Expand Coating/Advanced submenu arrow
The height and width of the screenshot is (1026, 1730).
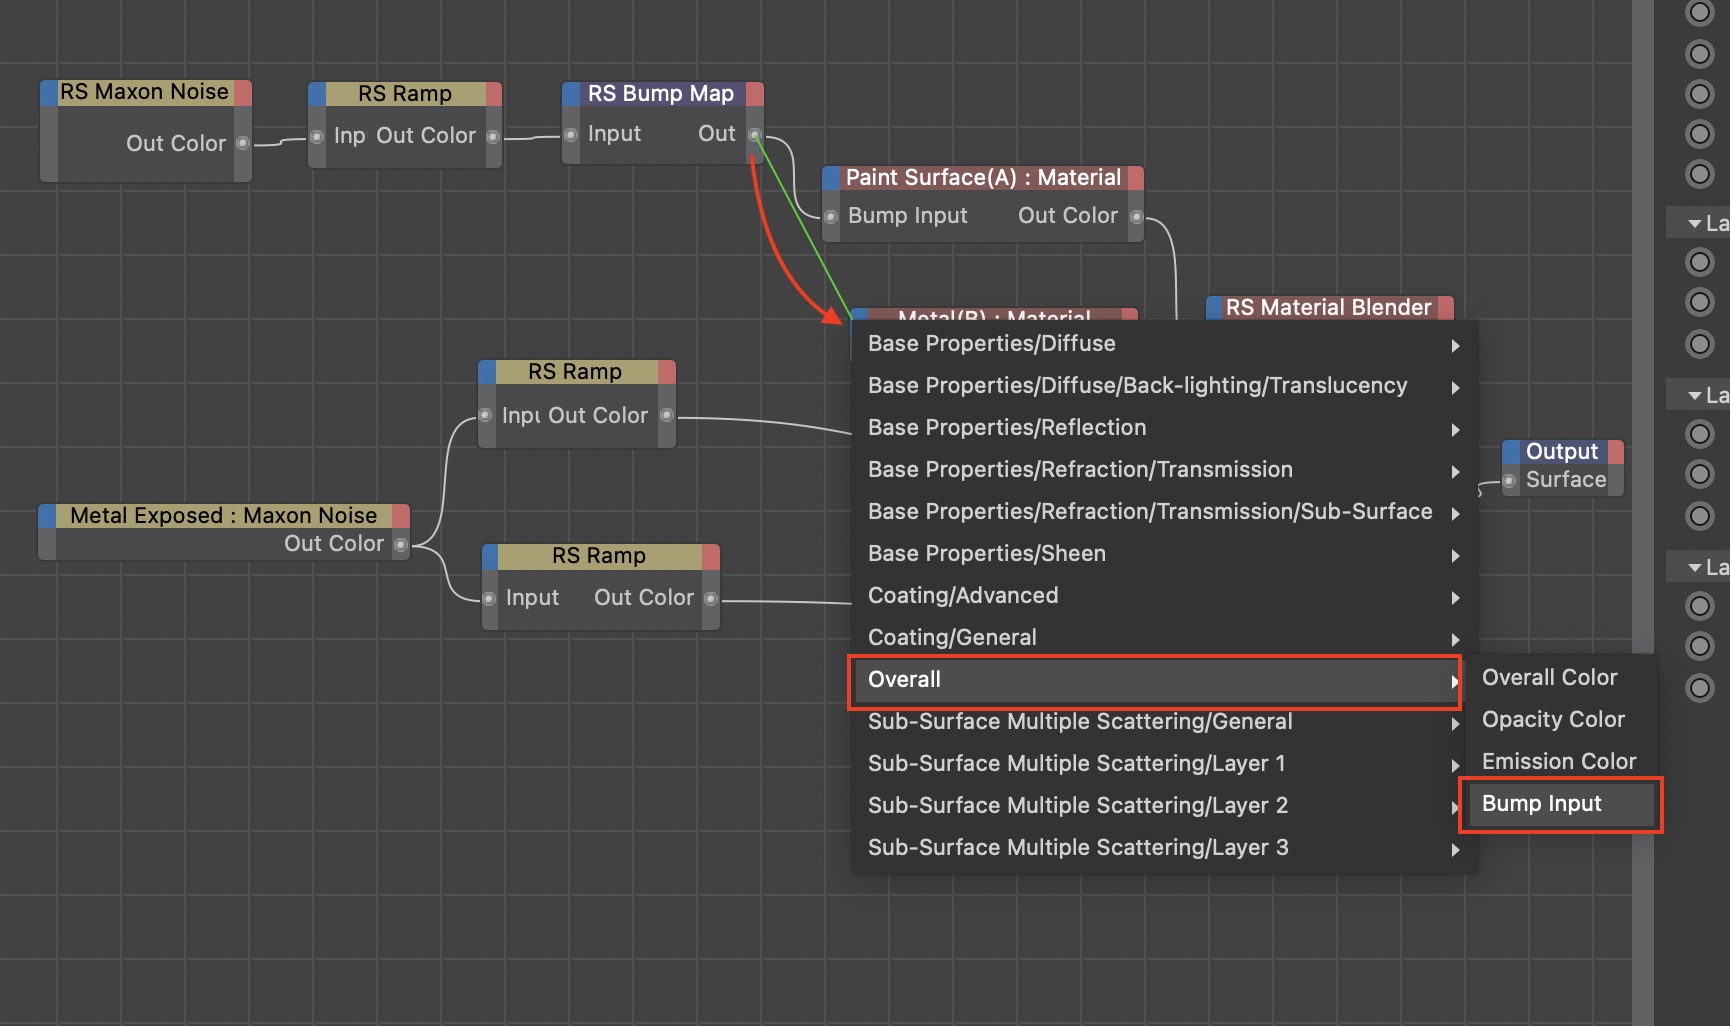tap(1455, 597)
